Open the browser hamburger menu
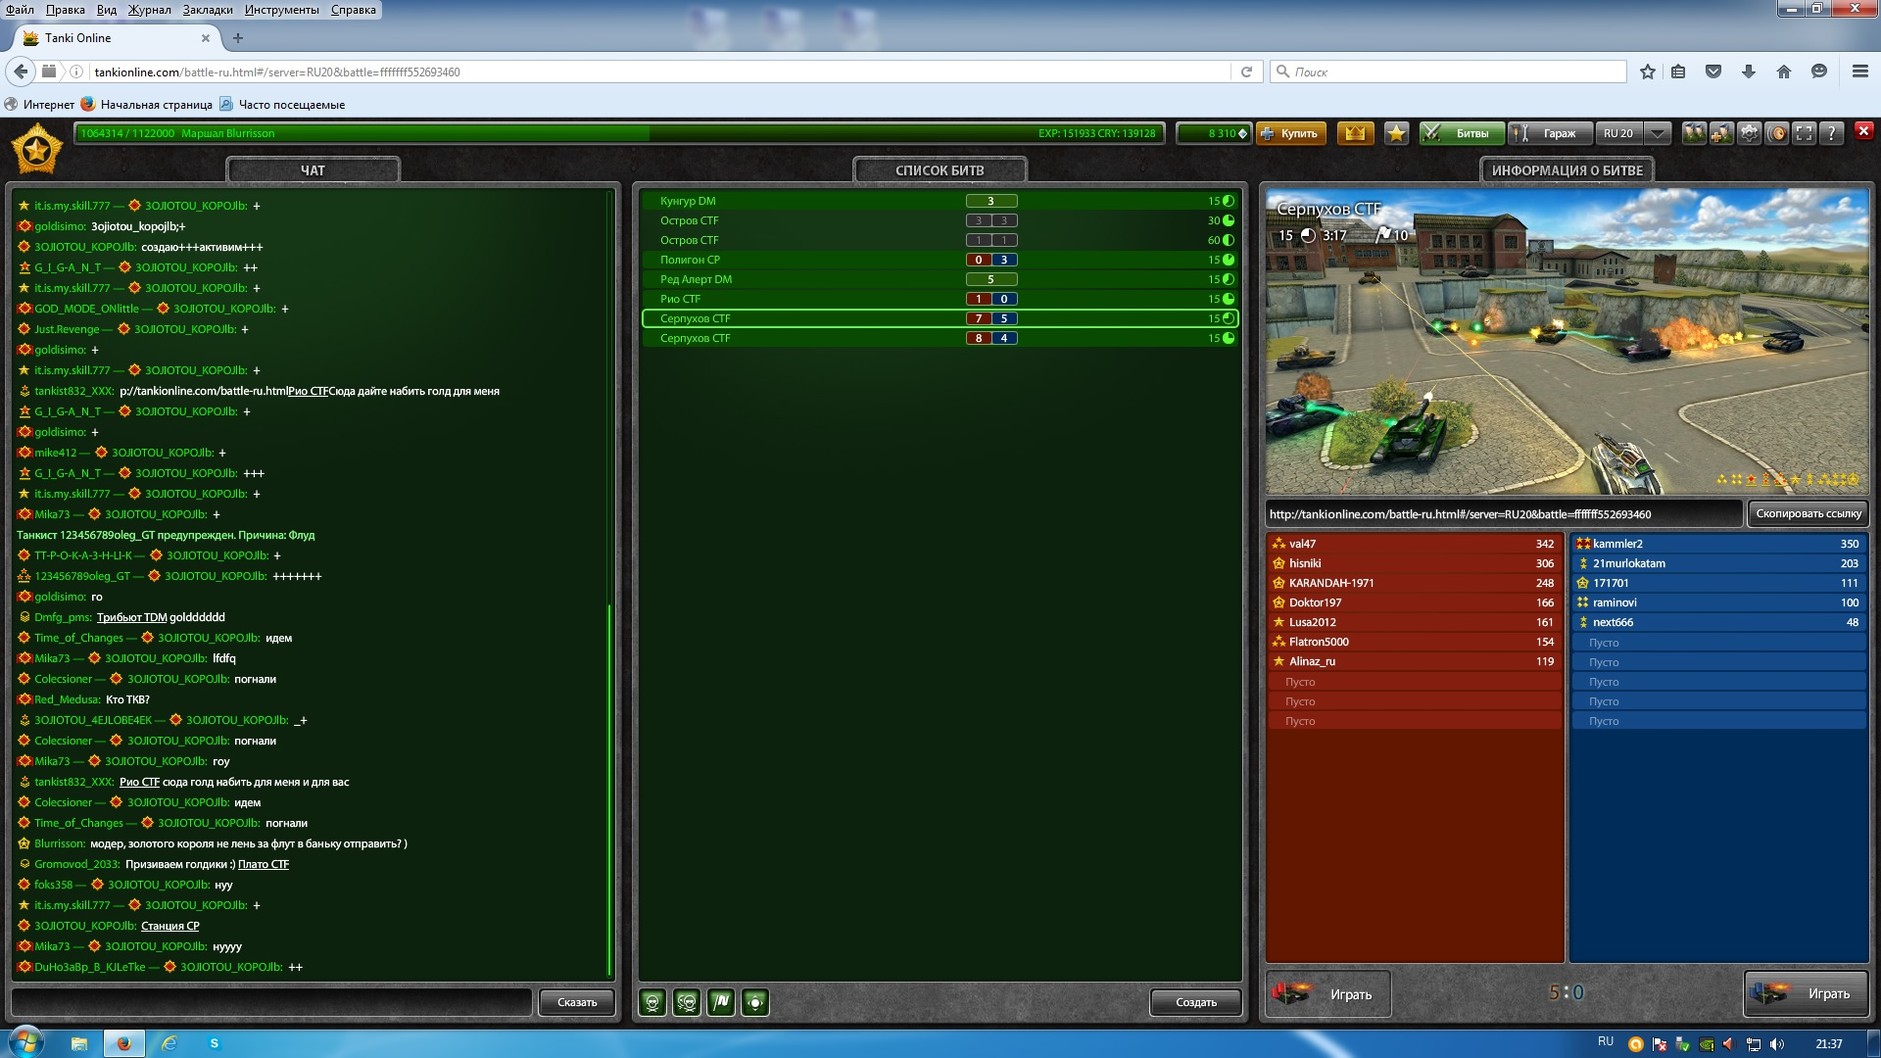Screen dimensions: 1881x1058 [1860, 71]
